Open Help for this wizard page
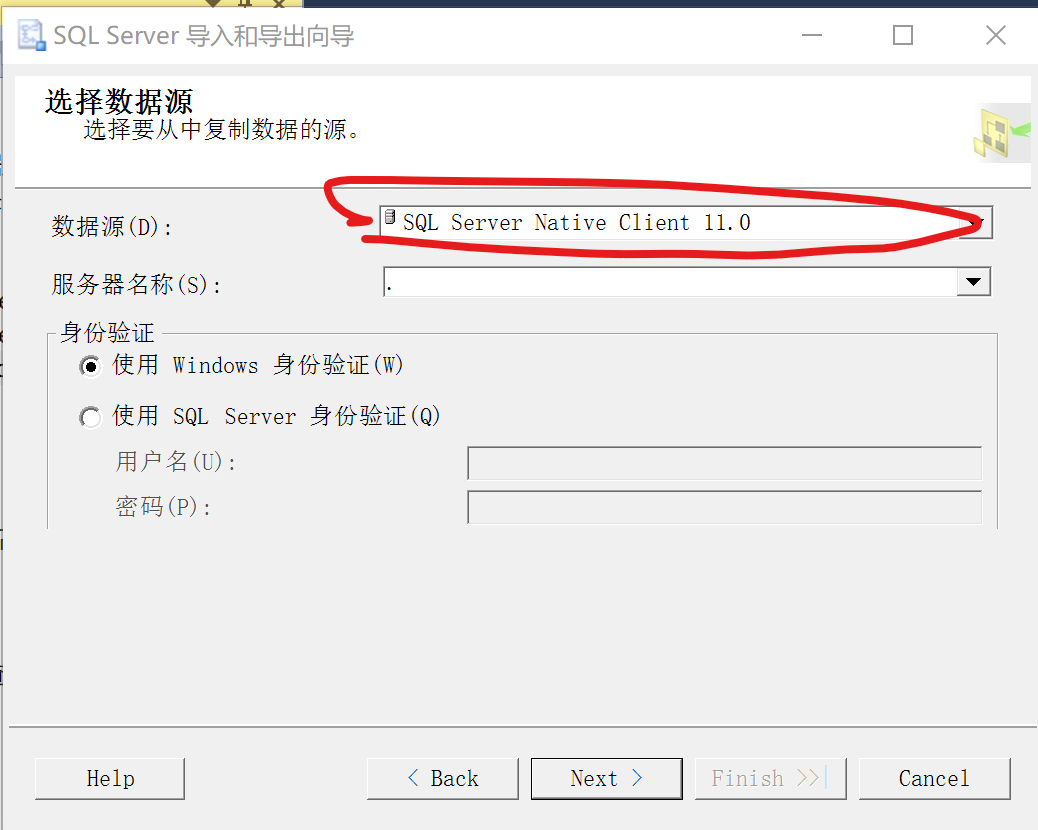Image resolution: width=1038 pixels, height=830 pixels. (x=110, y=779)
